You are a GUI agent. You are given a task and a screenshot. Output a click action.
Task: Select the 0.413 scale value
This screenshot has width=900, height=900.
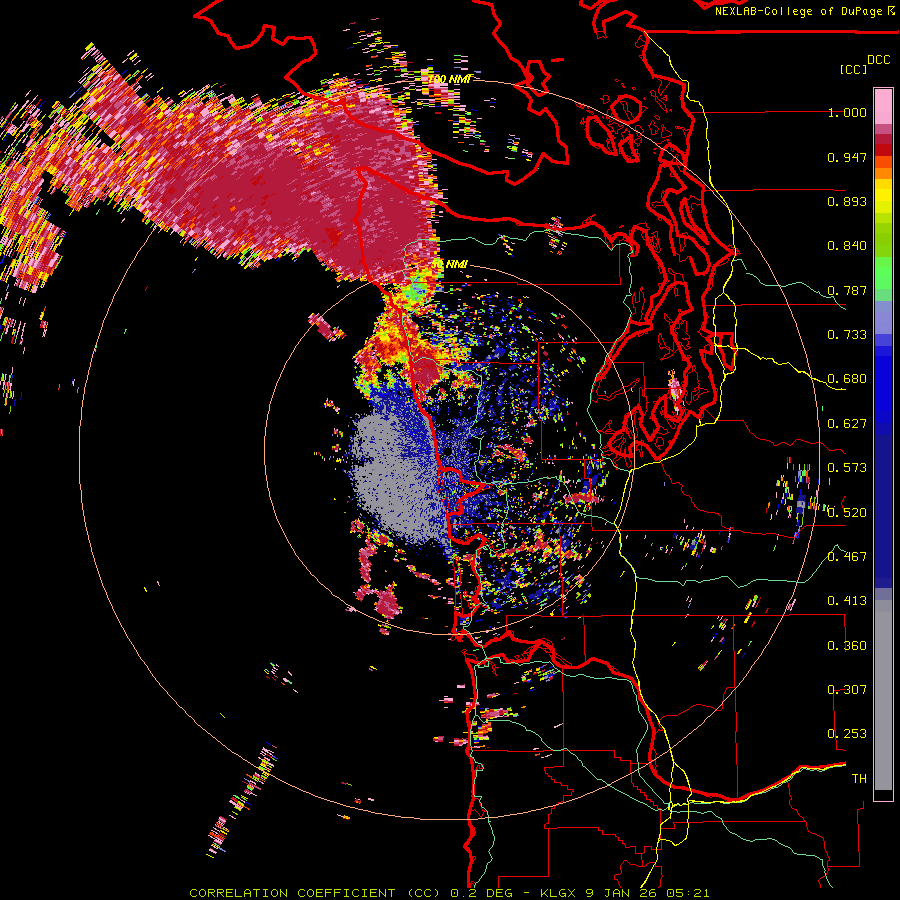click(x=847, y=601)
